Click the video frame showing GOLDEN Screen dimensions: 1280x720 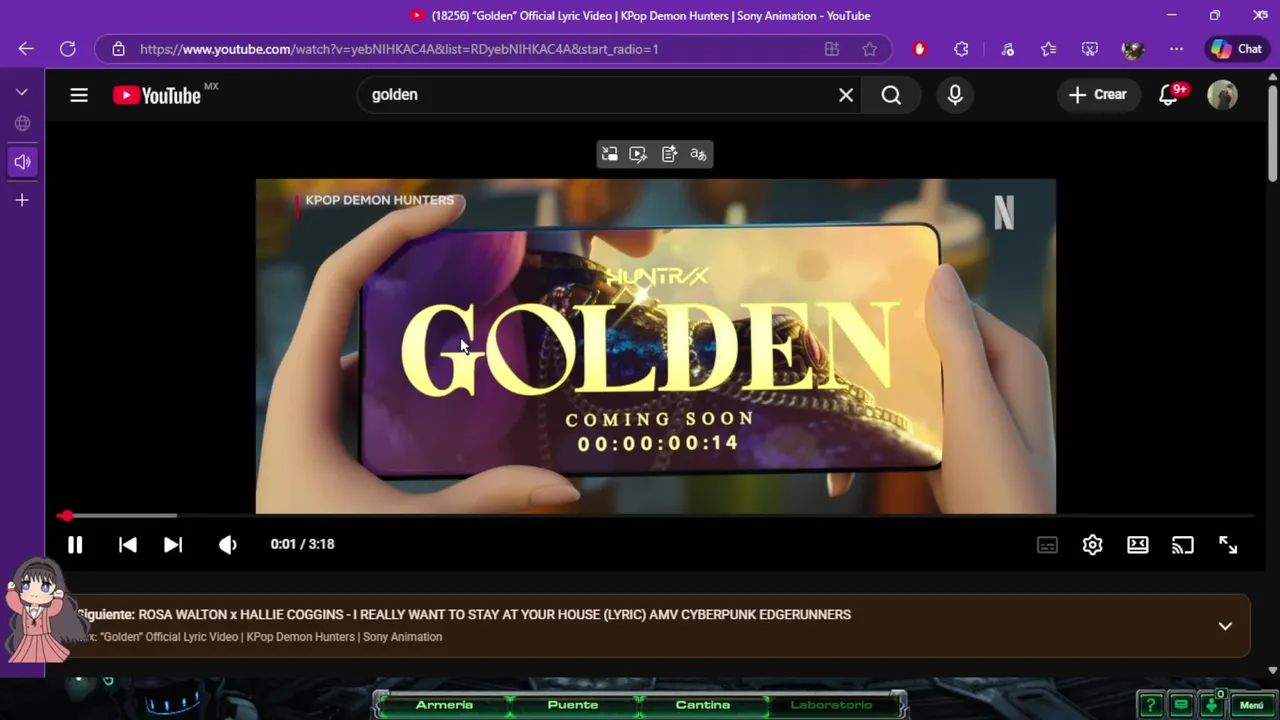pos(655,346)
